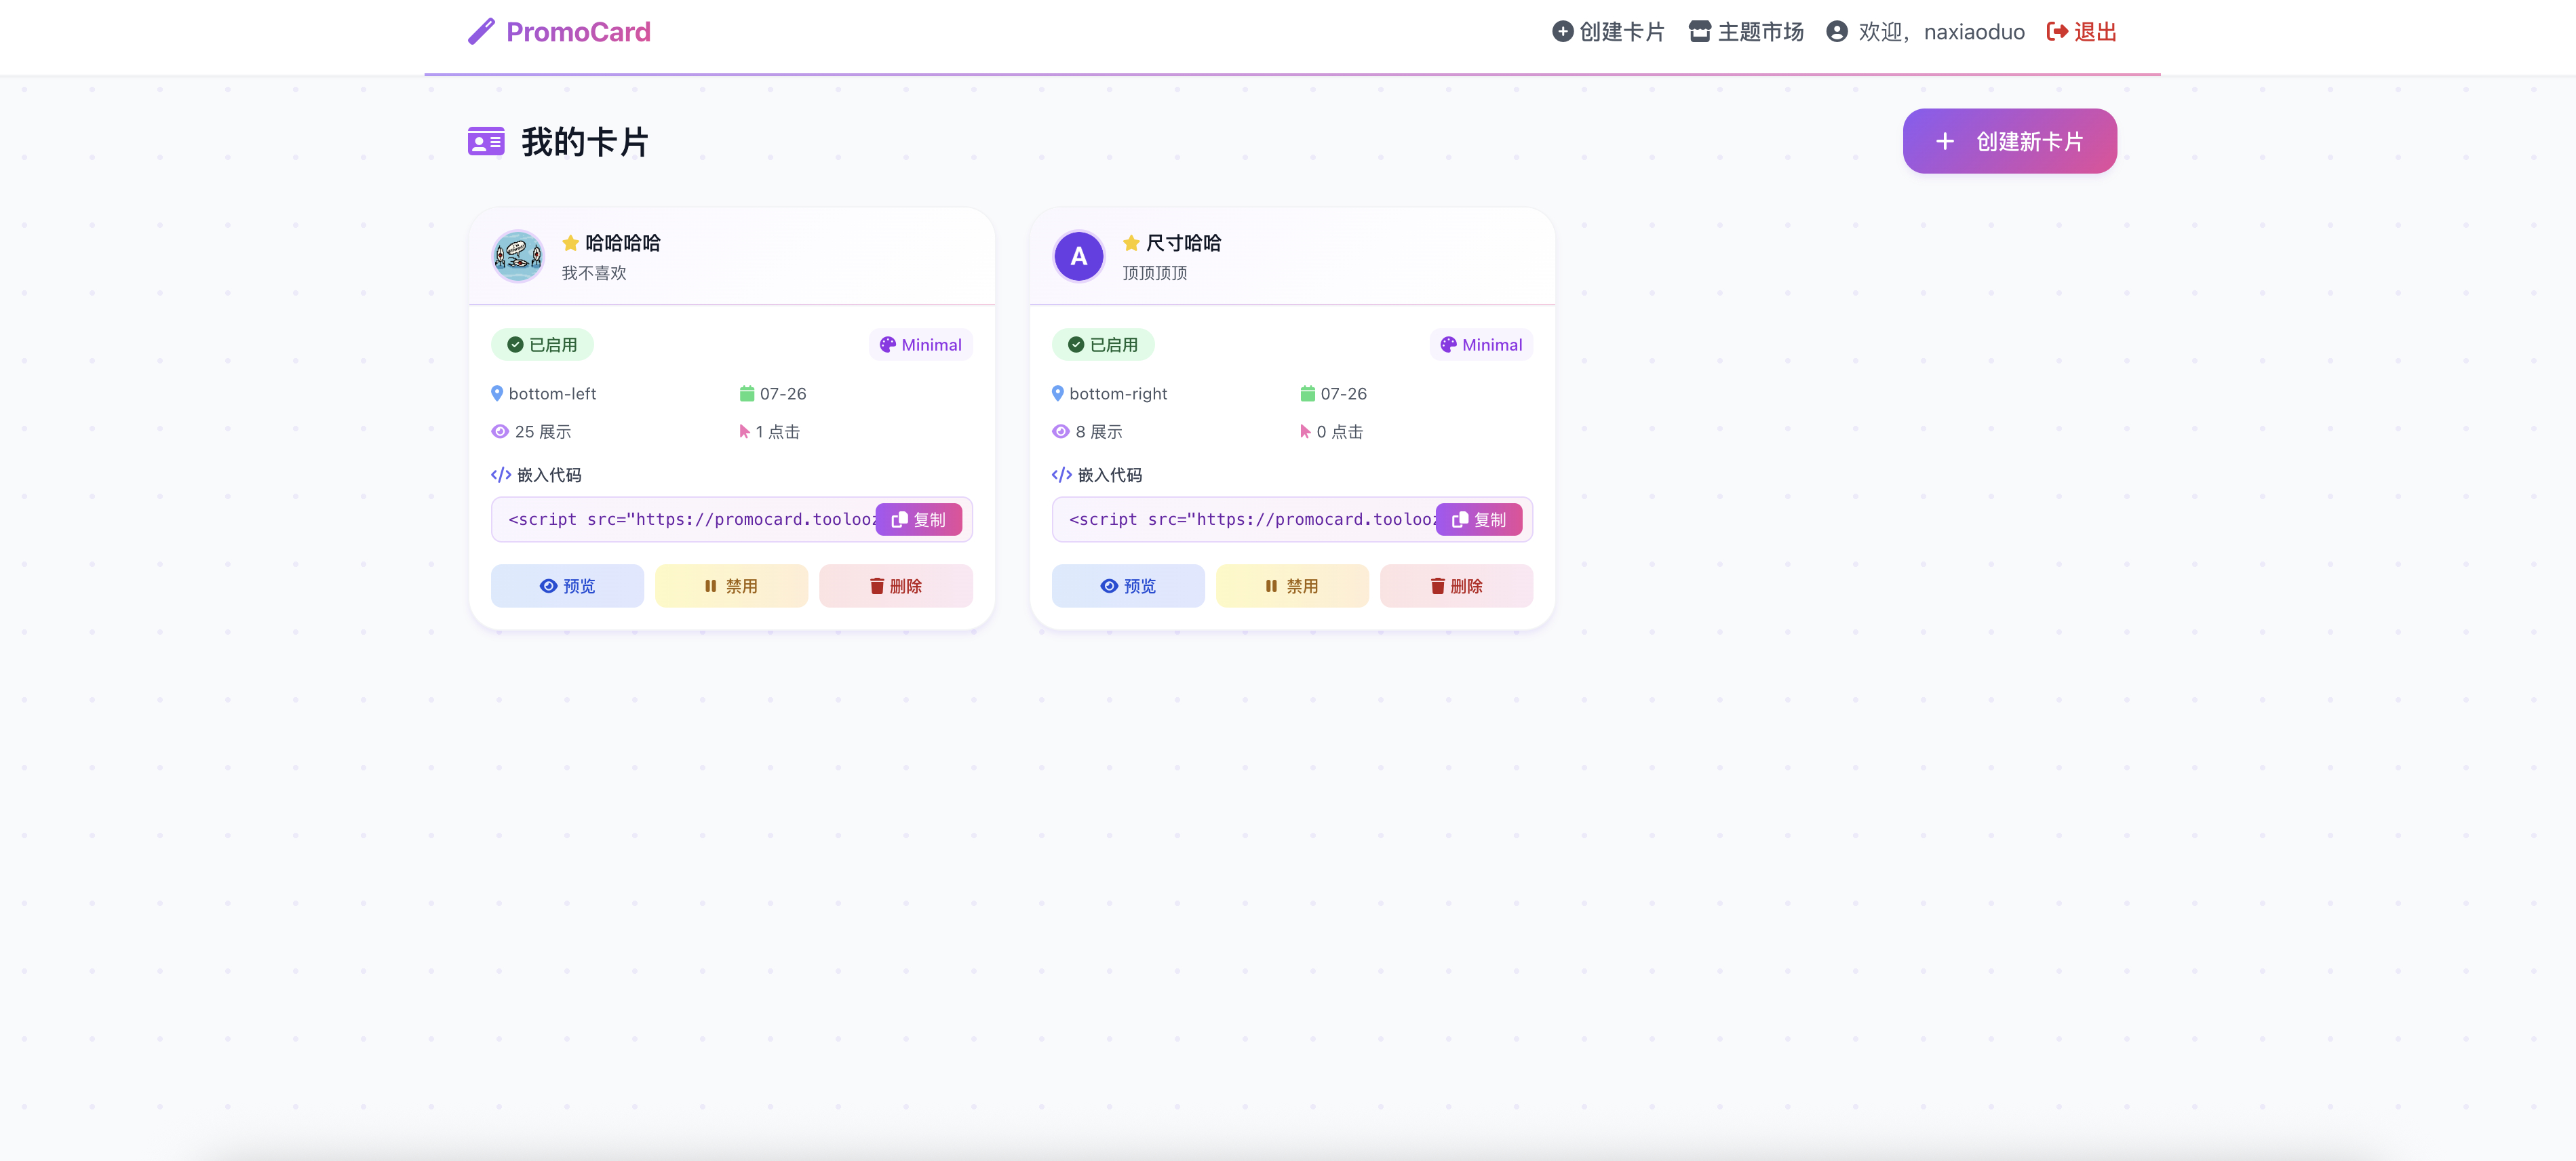Click the location pin beside bottom-right
Viewport: 2576px width, 1161px height.
click(x=1057, y=394)
